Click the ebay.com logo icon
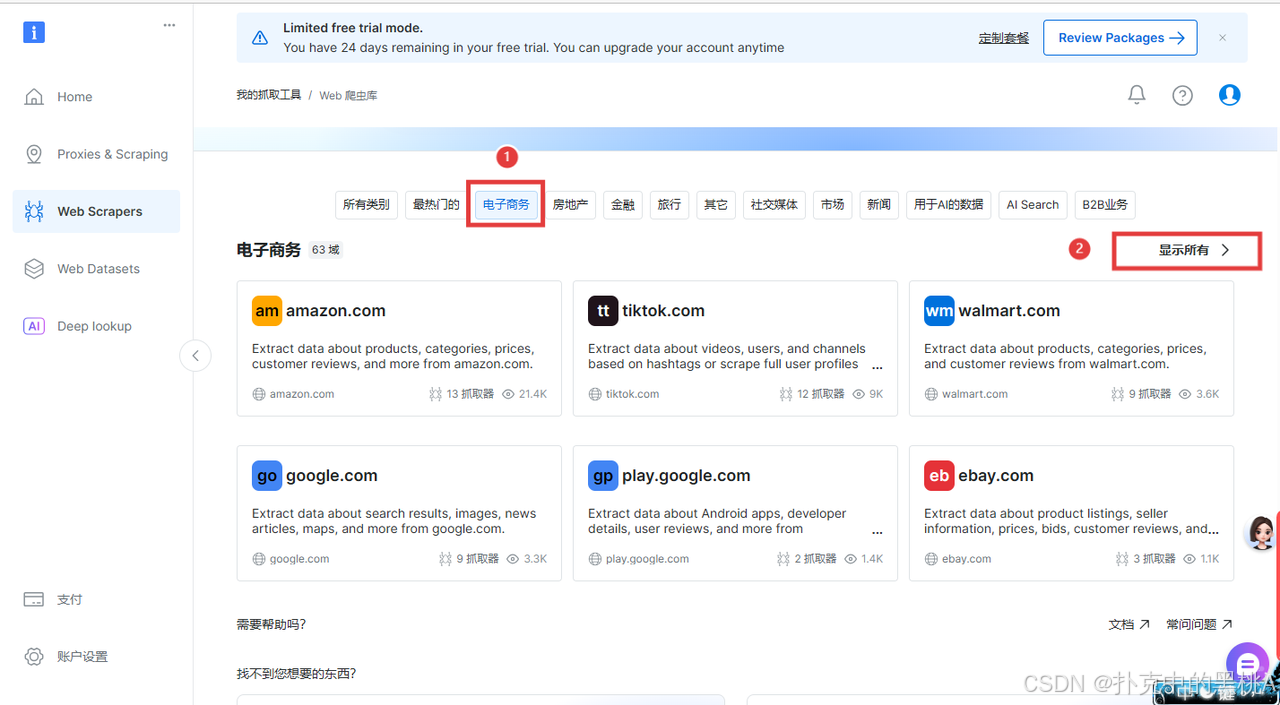Image resolution: width=1280 pixels, height=705 pixels. pyautogui.click(x=939, y=476)
